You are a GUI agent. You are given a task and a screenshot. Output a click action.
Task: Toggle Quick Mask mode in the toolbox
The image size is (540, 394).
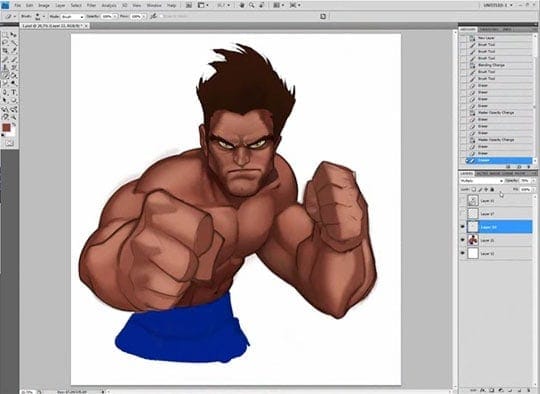(x=9, y=143)
